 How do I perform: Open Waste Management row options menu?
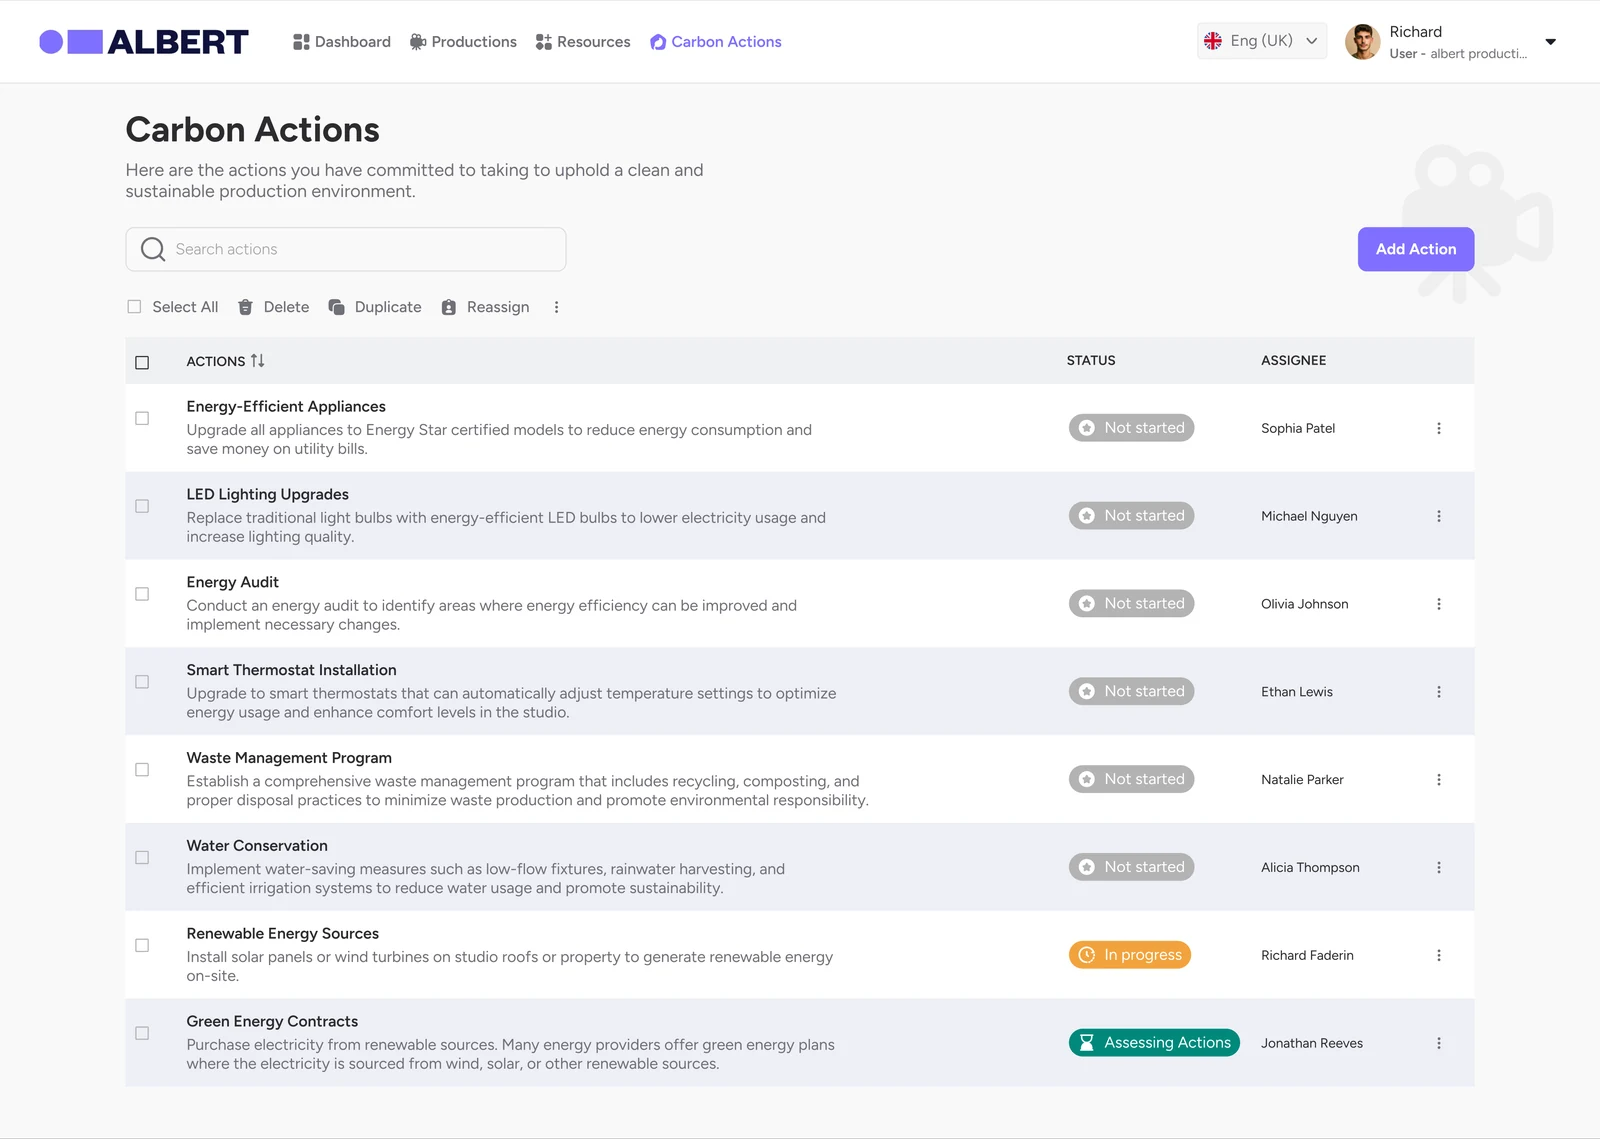pyautogui.click(x=1439, y=780)
